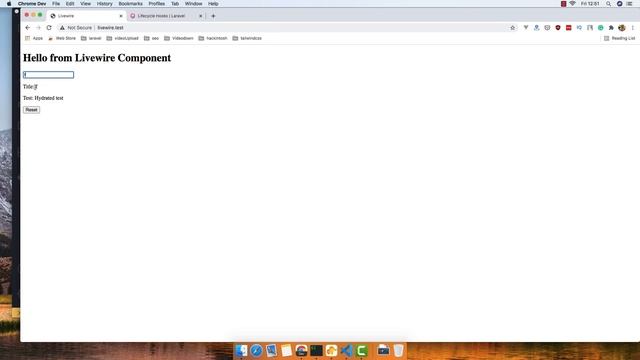The width and height of the screenshot is (640, 360).
Task: Open the Notes app in Dock
Action: 286,351
